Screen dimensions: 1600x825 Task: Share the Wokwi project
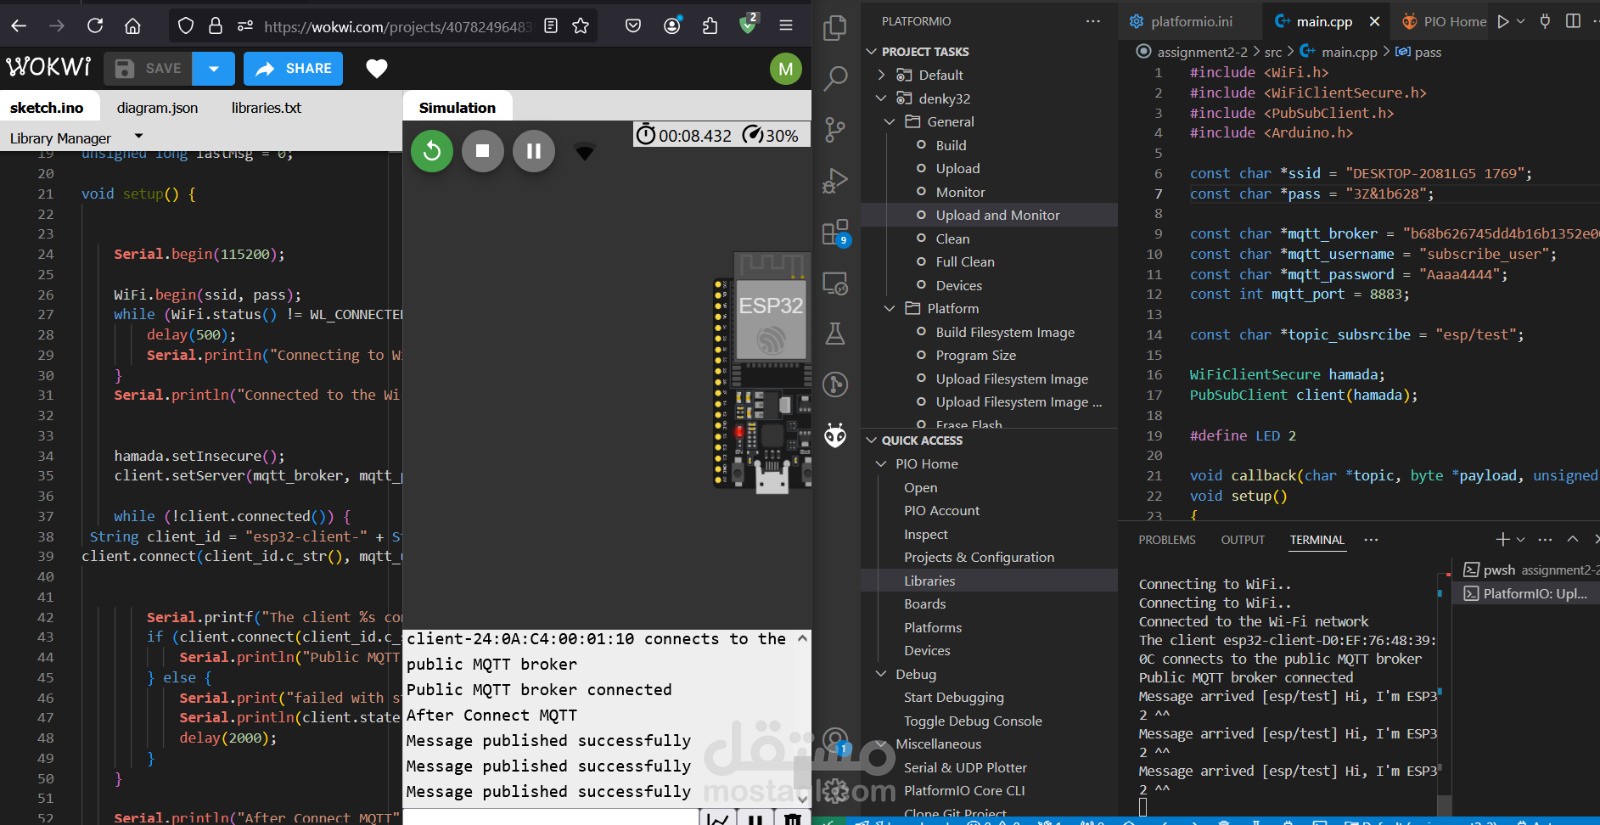pos(293,68)
